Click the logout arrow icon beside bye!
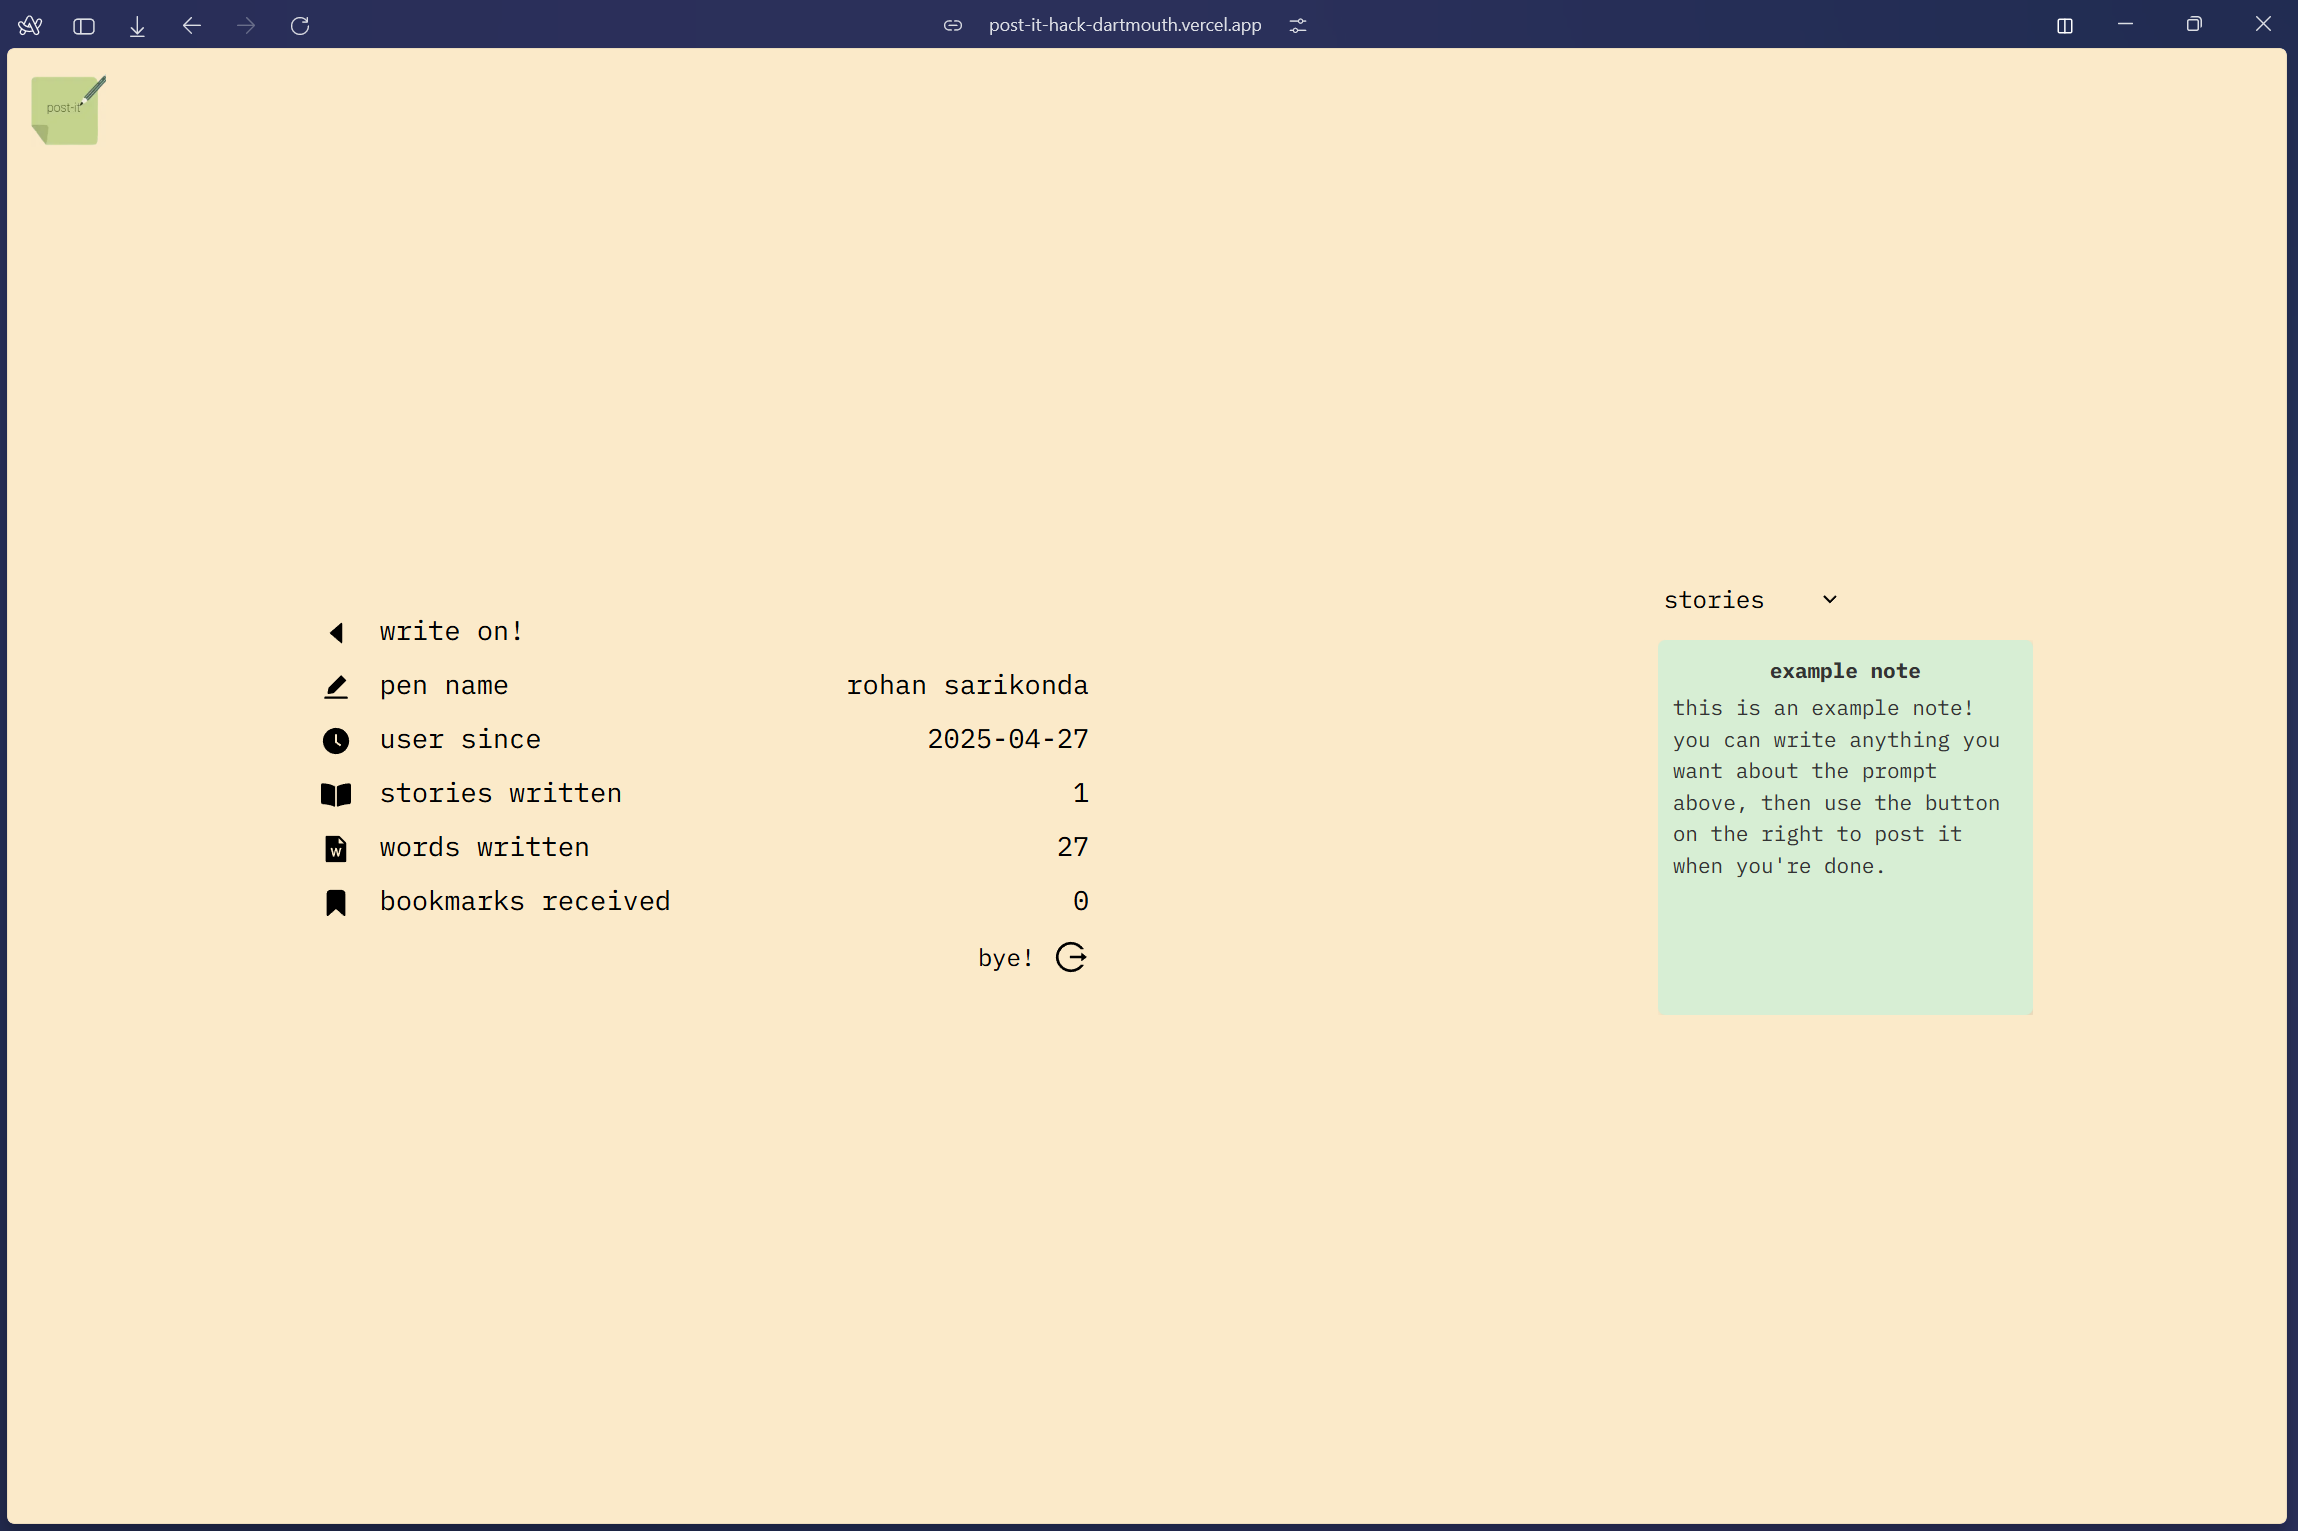Screen dimensions: 2298x1531 point(1071,958)
